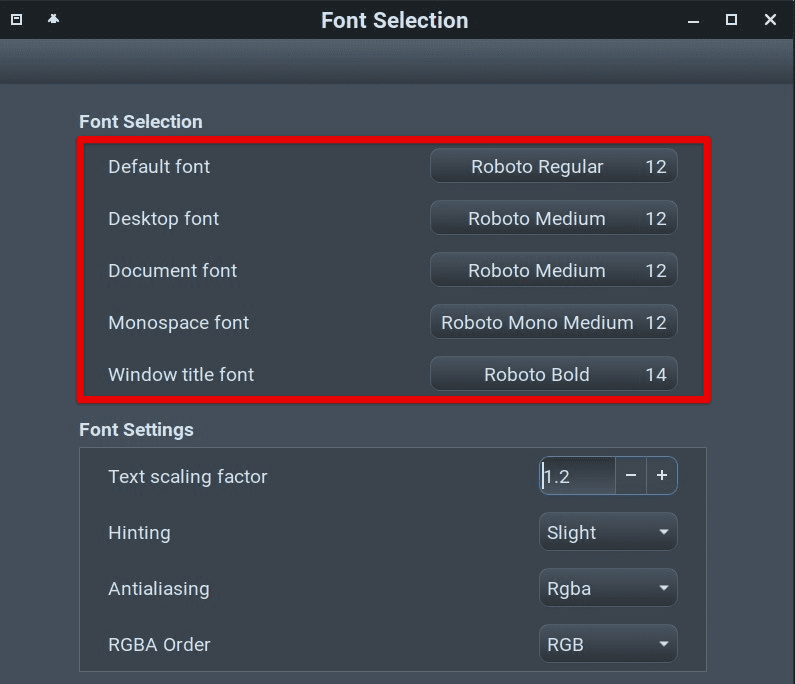Click the Monospace font label
Viewport: 795px width, 684px height.
[178, 323]
